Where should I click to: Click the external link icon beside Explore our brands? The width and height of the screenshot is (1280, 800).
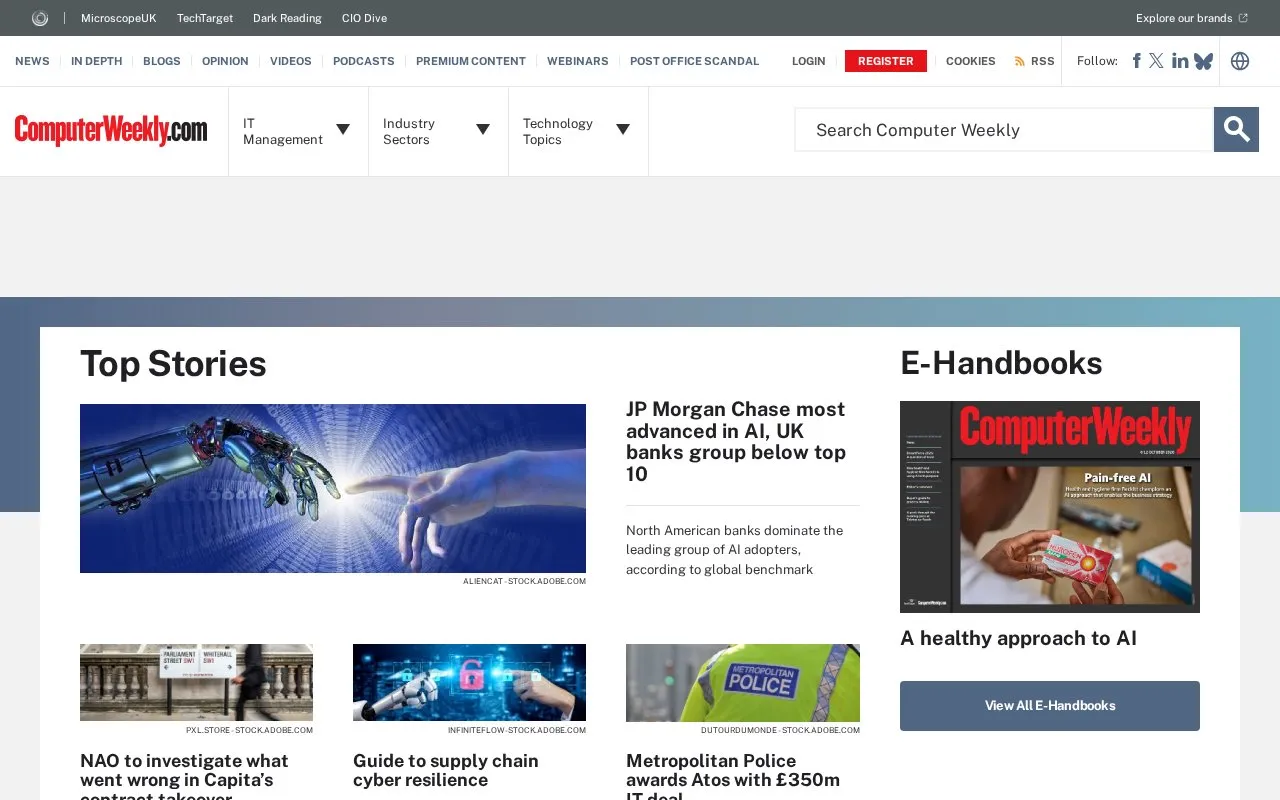1243,18
